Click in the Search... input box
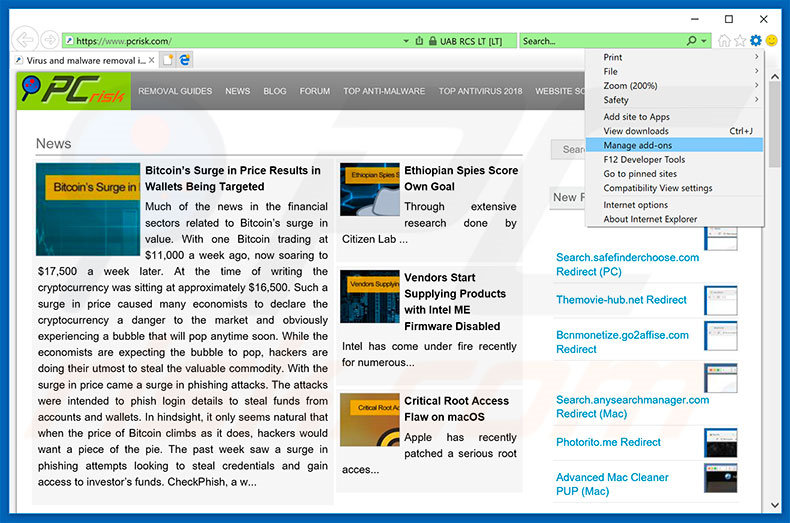The height and width of the screenshot is (523, 790). (x=600, y=41)
